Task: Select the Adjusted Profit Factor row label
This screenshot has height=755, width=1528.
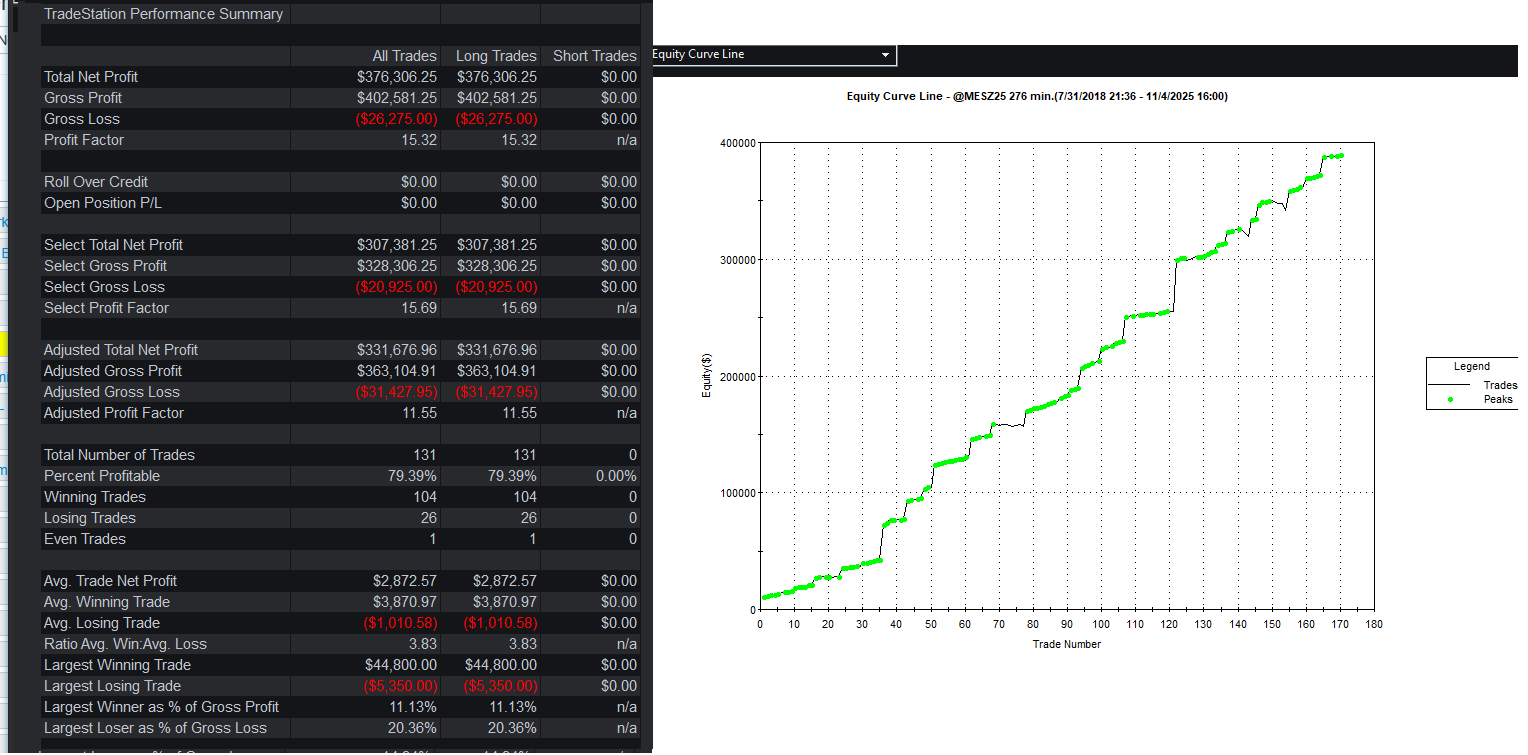Action: tap(114, 413)
